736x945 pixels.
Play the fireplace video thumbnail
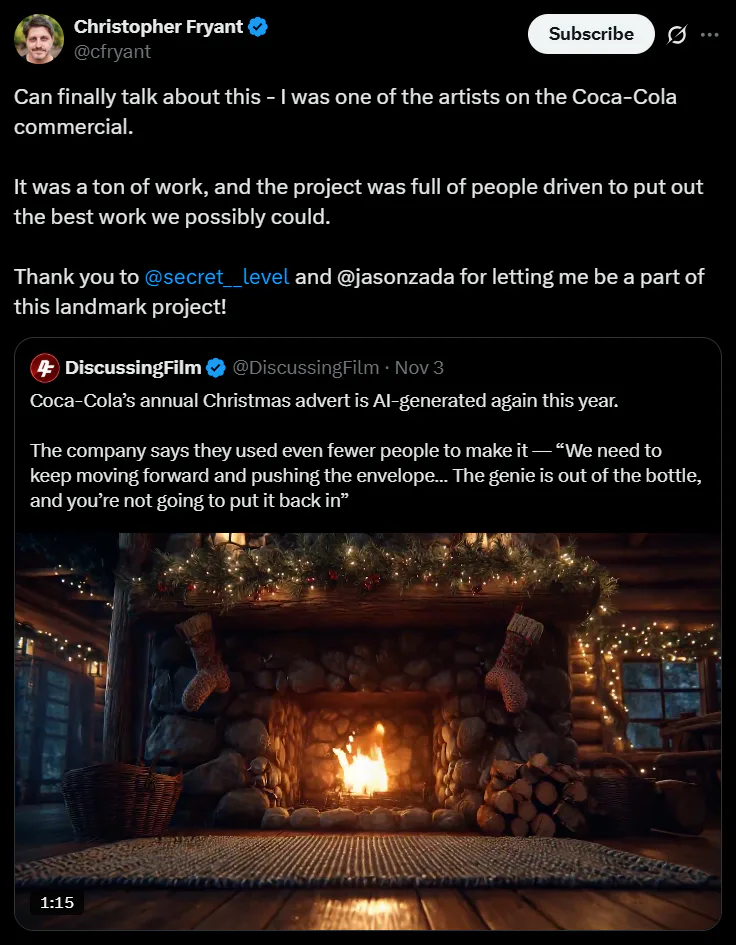[x=367, y=730]
